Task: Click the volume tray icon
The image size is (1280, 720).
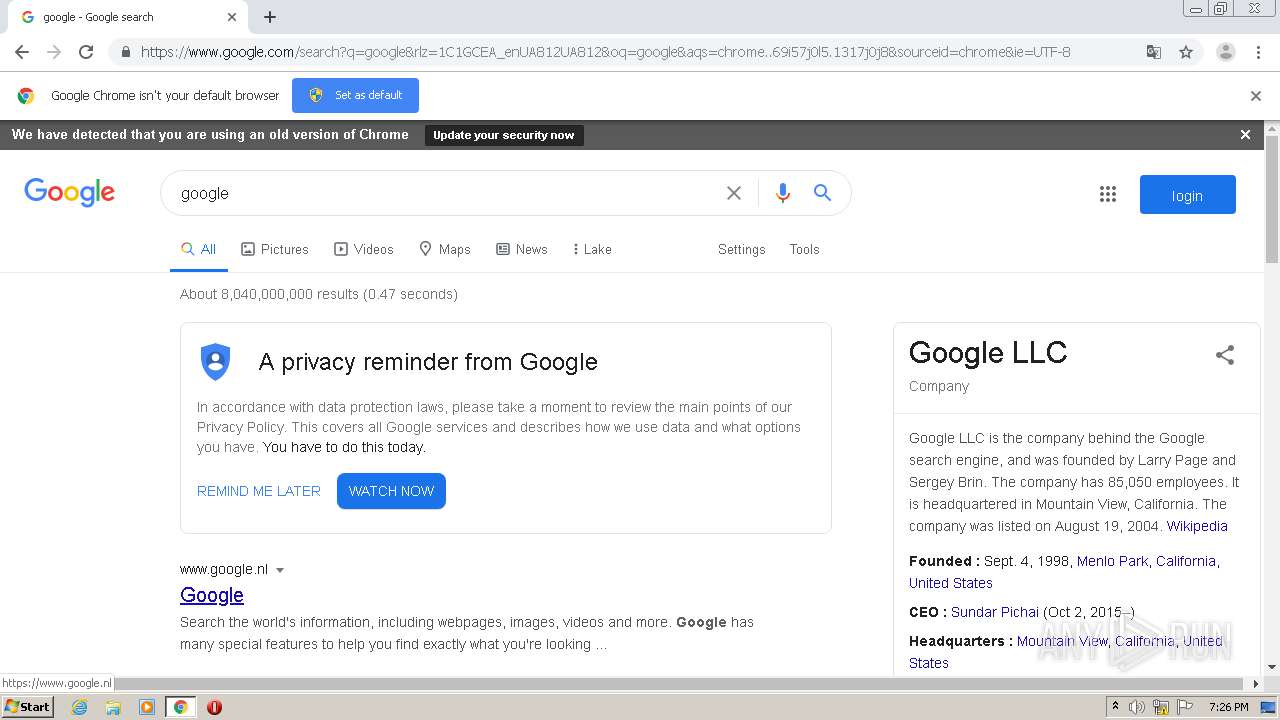Action: [1137, 707]
